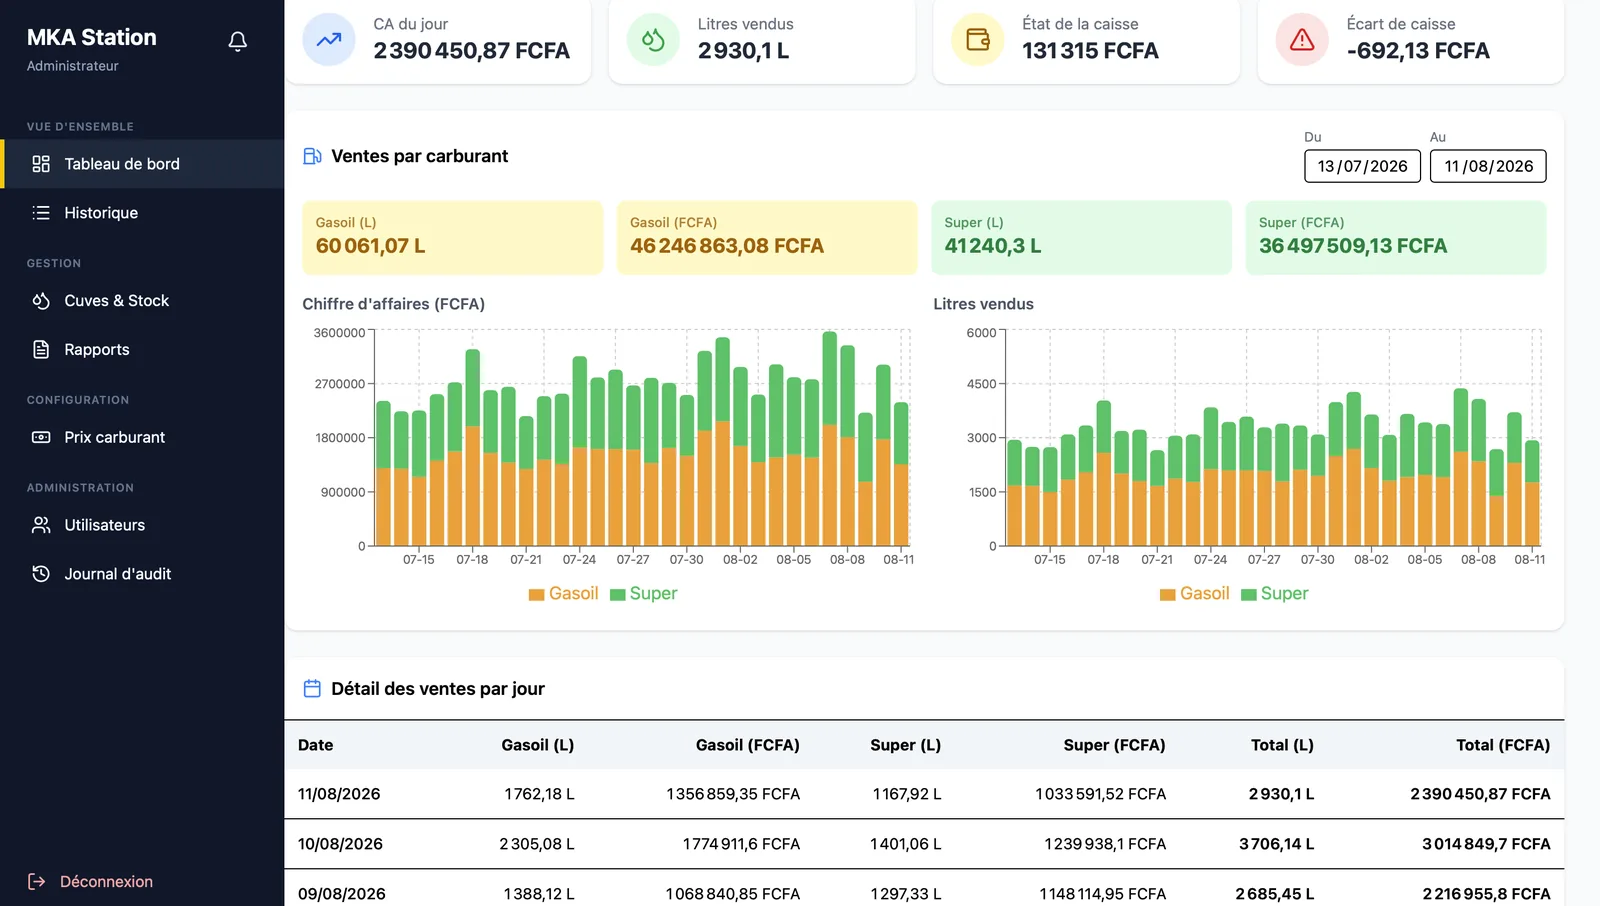Select Rapports in the sidebar
Image resolution: width=1600 pixels, height=906 pixels.
(x=142, y=350)
